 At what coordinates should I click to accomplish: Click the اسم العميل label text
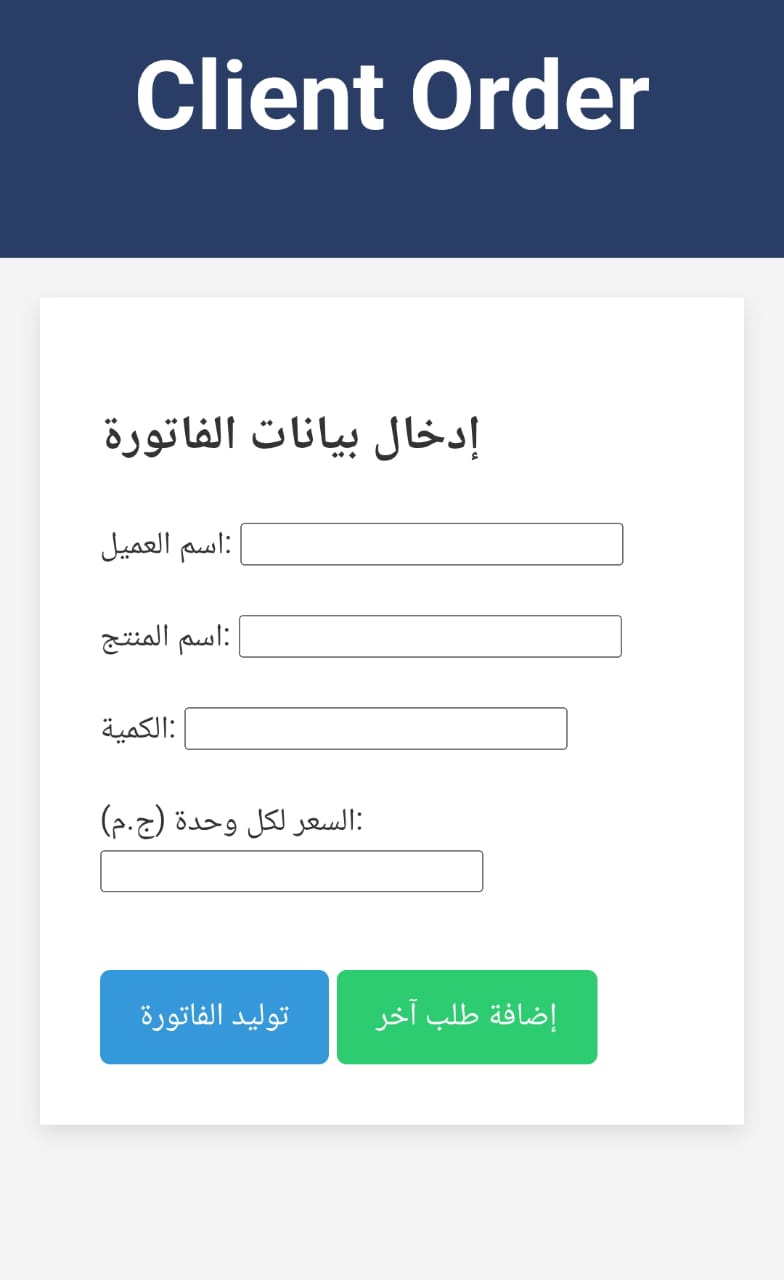[x=166, y=546]
